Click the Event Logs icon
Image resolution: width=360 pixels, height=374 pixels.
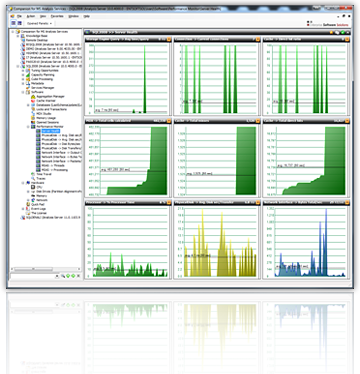click(28, 209)
